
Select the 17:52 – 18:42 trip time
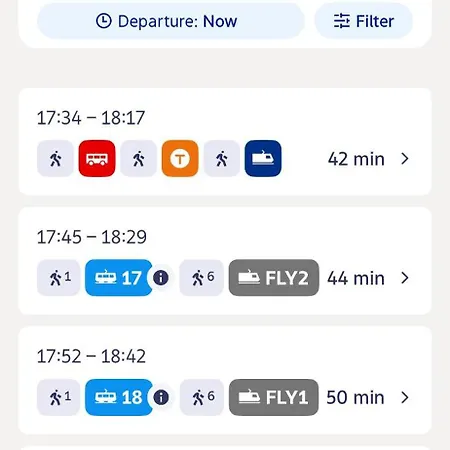(x=91, y=356)
